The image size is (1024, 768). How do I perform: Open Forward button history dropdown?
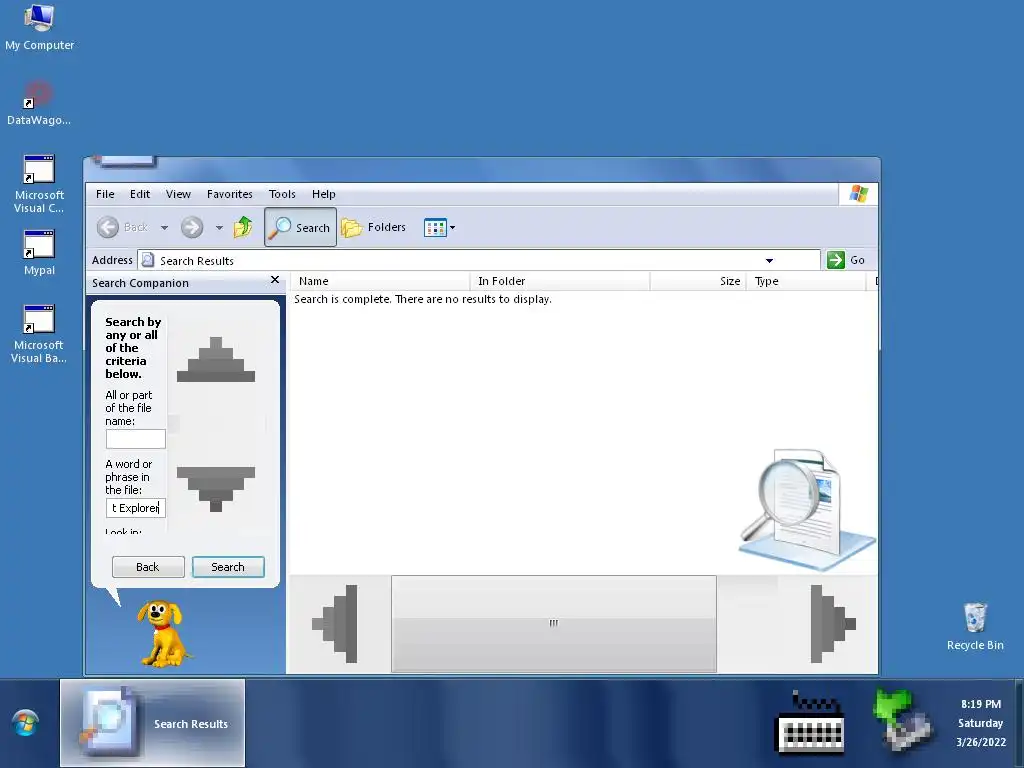tap(219, 227)
